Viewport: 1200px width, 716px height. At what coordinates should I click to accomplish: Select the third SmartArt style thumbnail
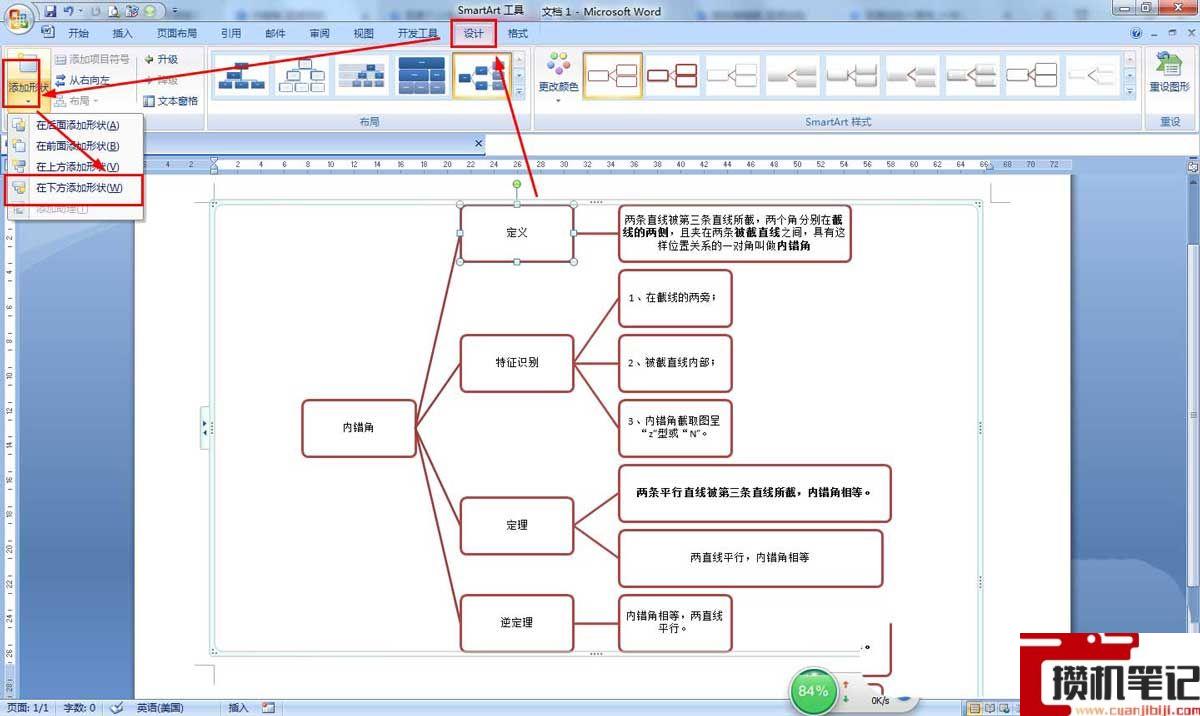click(732, 75)
